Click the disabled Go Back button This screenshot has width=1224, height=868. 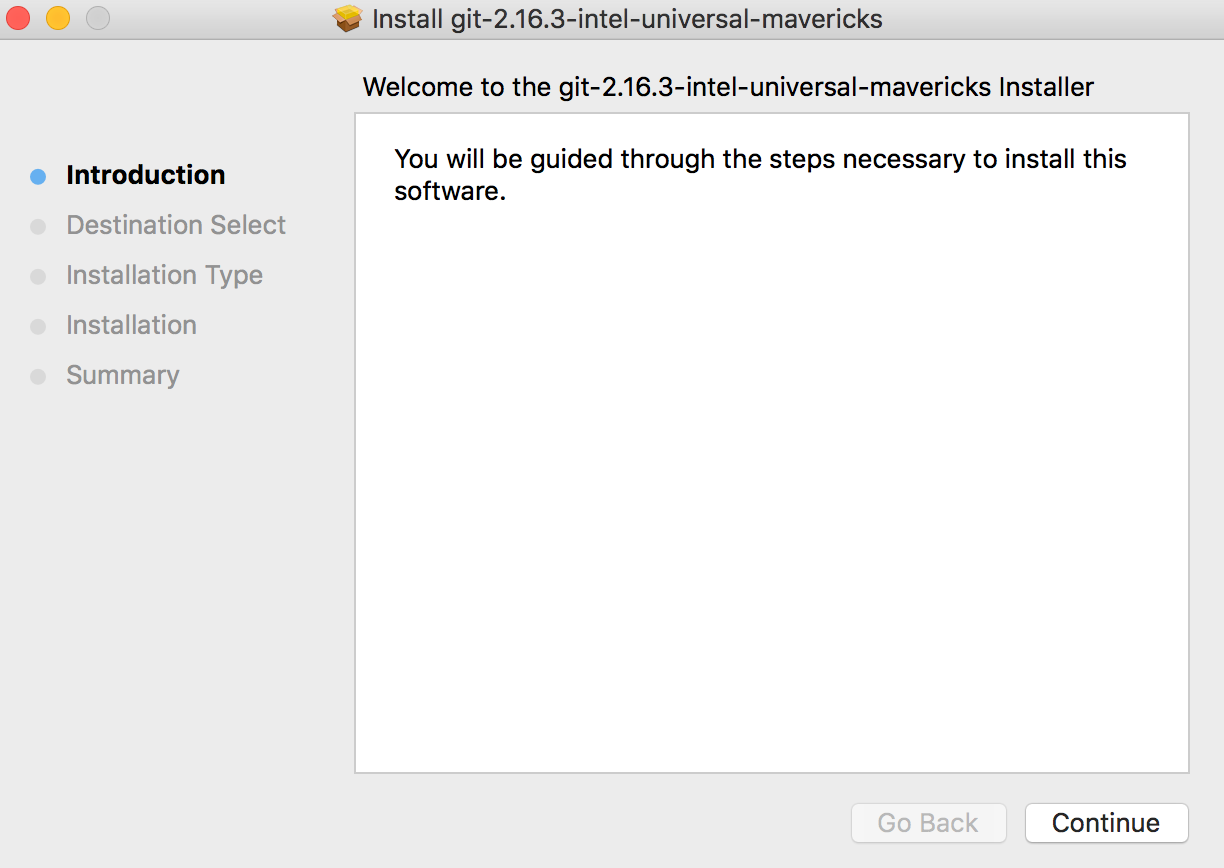[928, 823]
